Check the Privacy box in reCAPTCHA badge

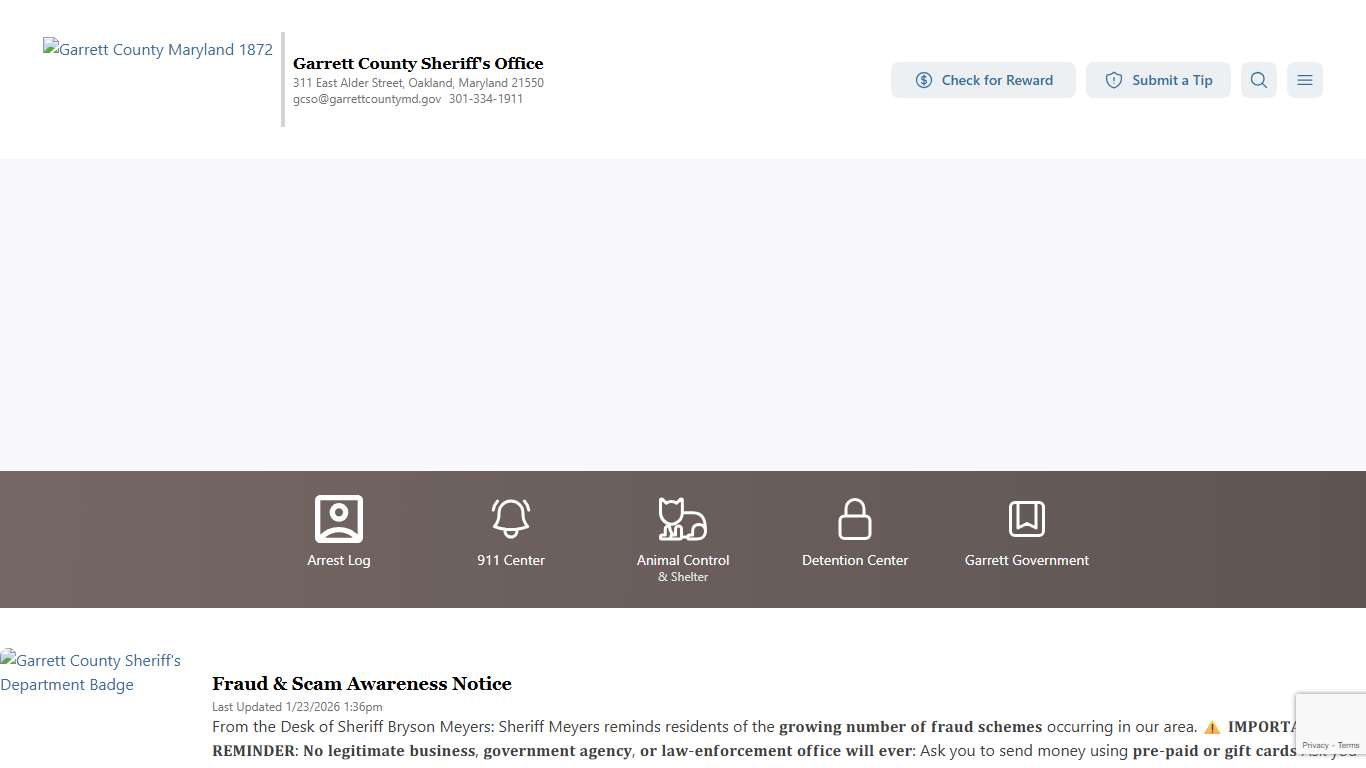(x=1316, y=746)
